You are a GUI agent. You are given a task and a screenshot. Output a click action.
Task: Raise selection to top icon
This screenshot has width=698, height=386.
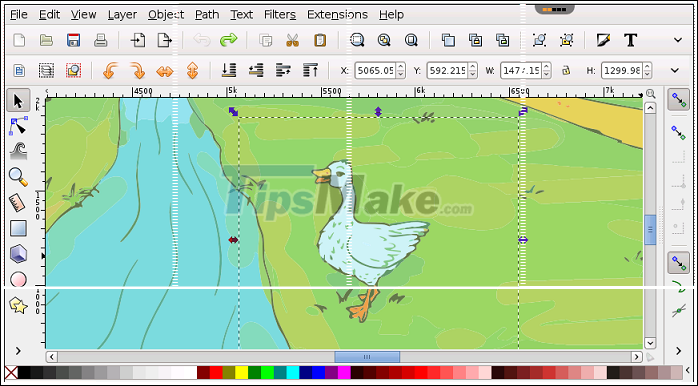310,70
